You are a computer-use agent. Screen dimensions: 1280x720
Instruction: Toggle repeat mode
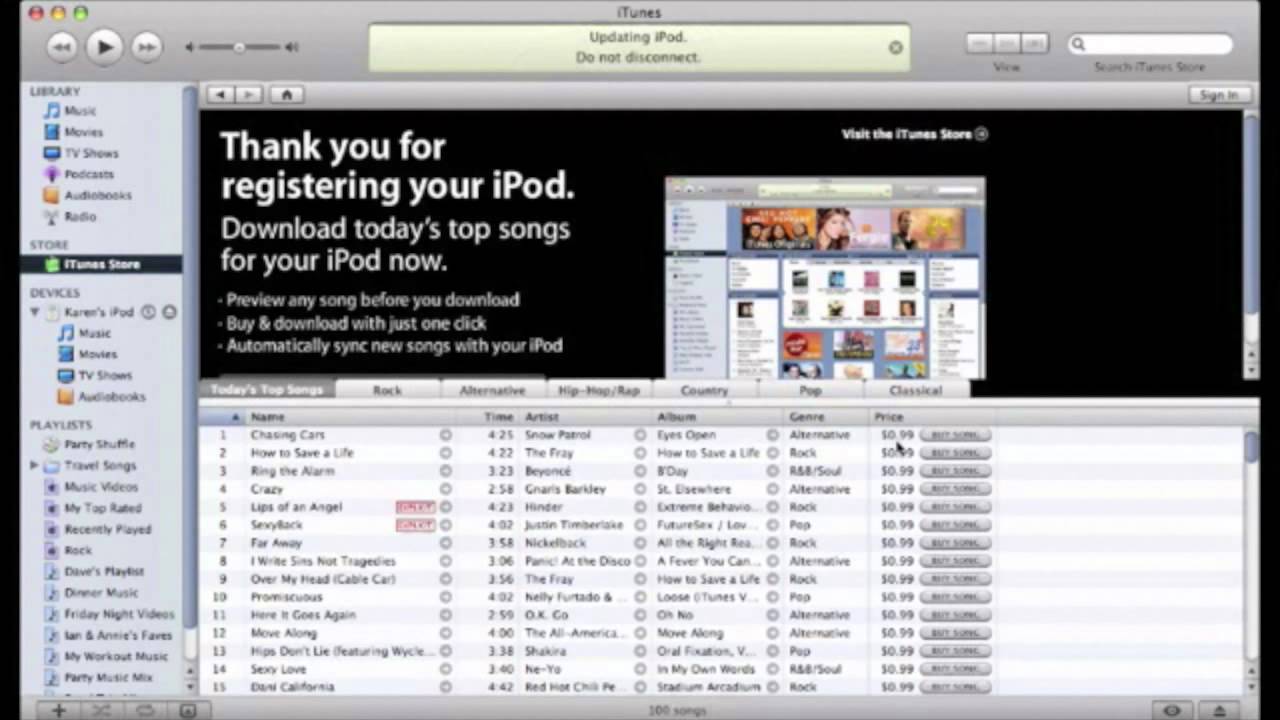tap(145, 710)
